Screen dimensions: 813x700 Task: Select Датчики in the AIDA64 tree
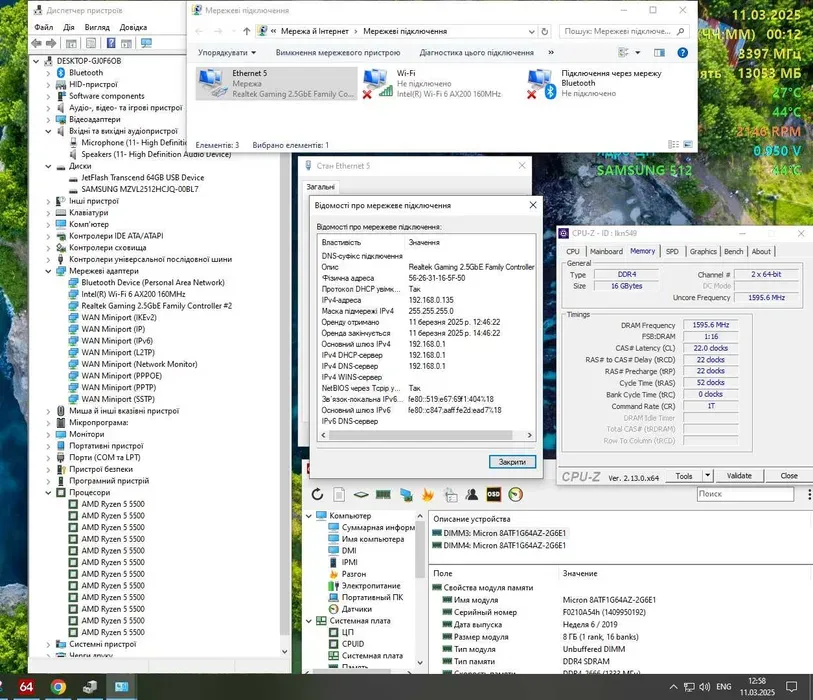[357, 609]
